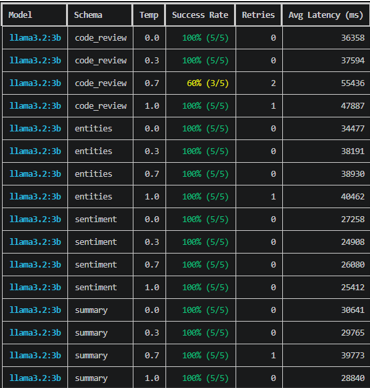
Task: Click summary in the 28840 latency row
Action: coord(91,378)
